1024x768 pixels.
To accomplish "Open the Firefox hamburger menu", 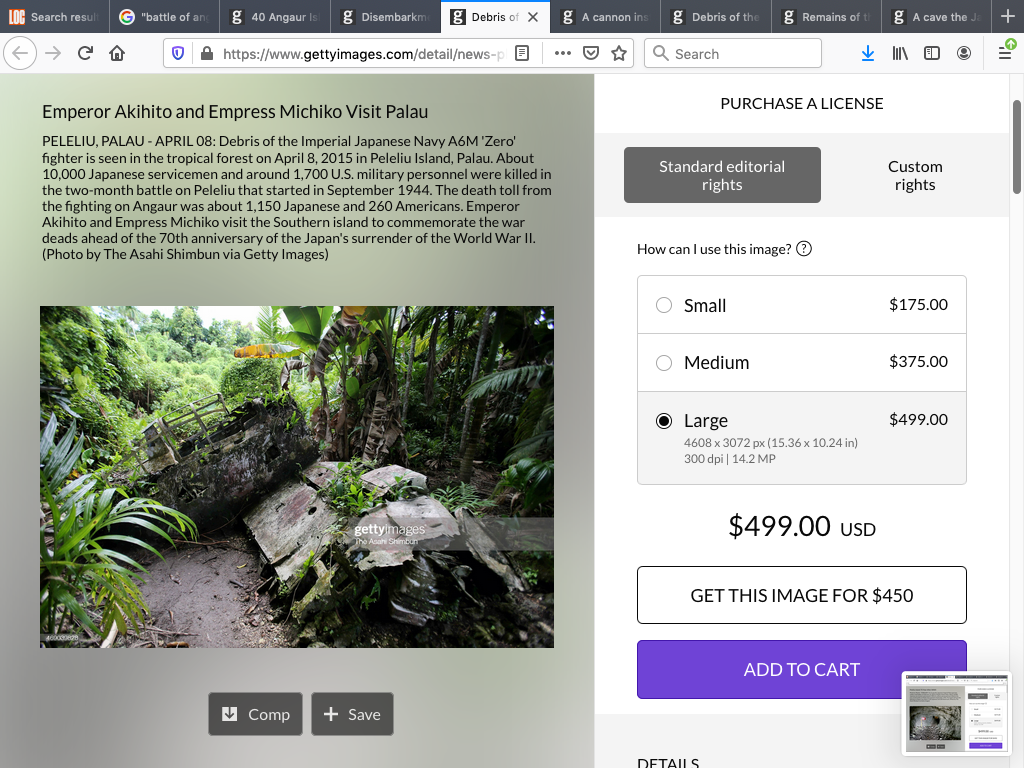I will click(x=1005, y=53).
